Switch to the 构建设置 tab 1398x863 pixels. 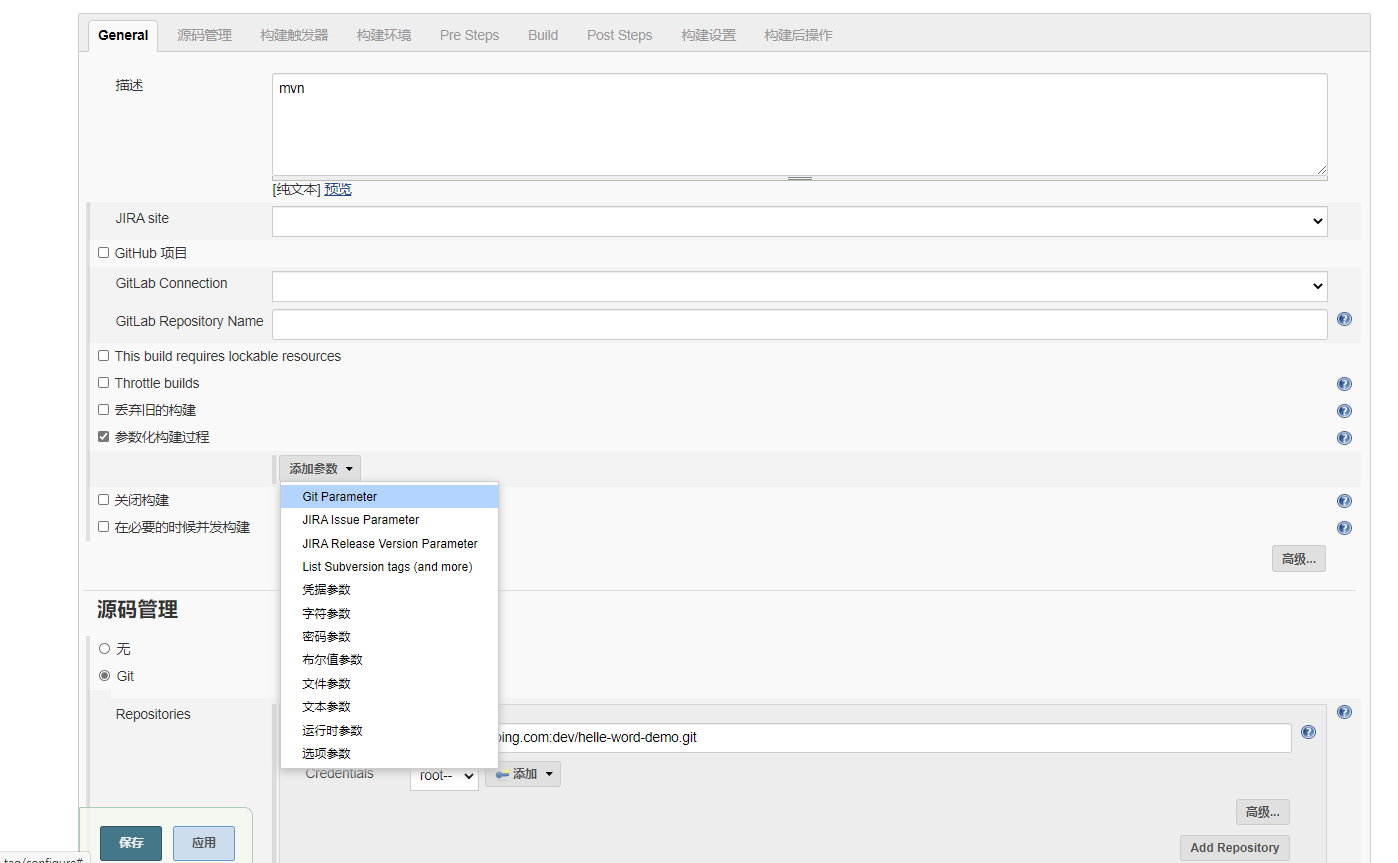click(708, 35)
